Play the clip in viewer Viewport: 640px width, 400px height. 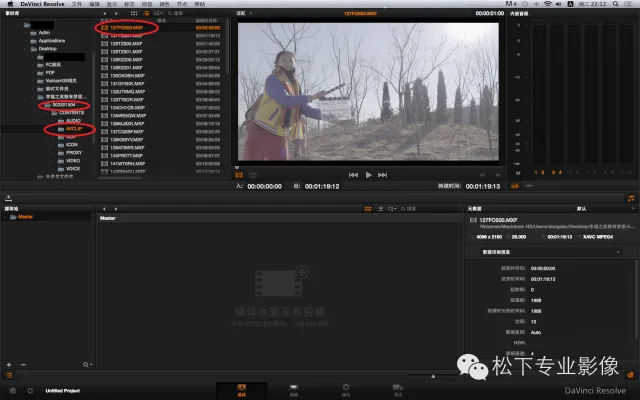coord(368,175)
